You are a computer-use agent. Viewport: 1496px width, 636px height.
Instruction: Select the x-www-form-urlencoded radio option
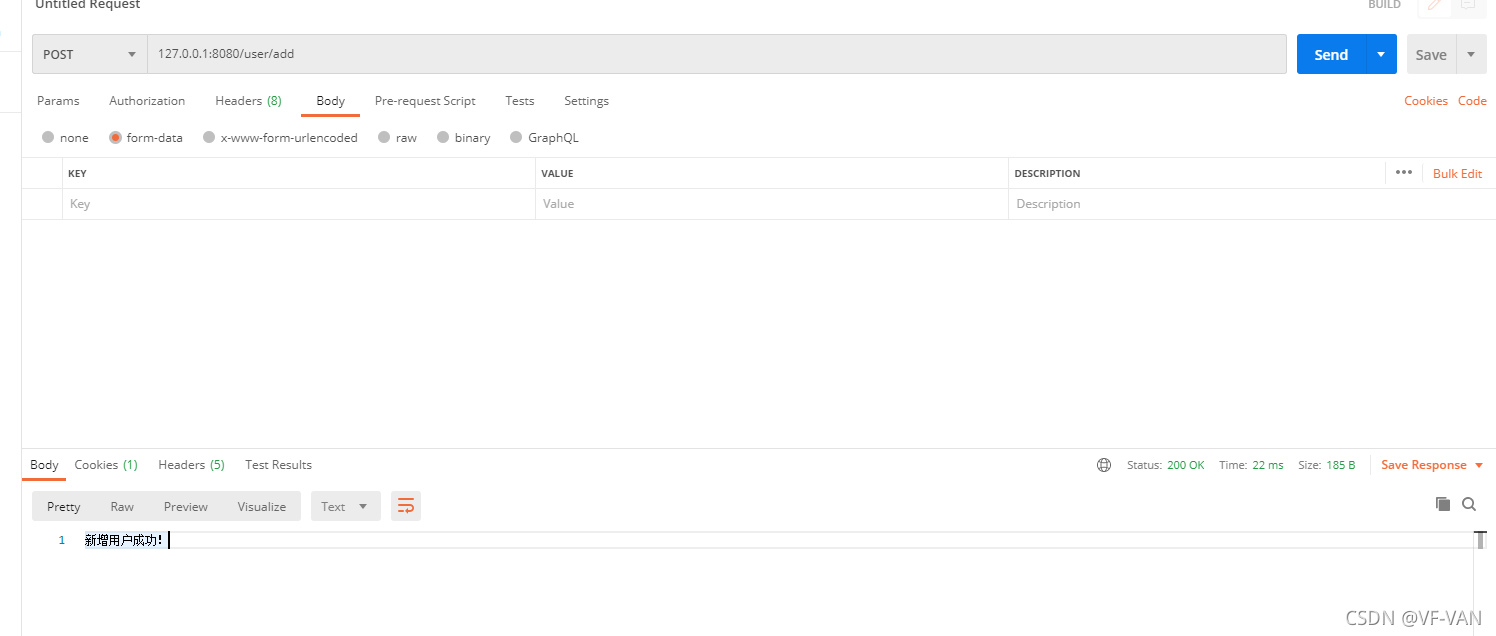(209, 137)
